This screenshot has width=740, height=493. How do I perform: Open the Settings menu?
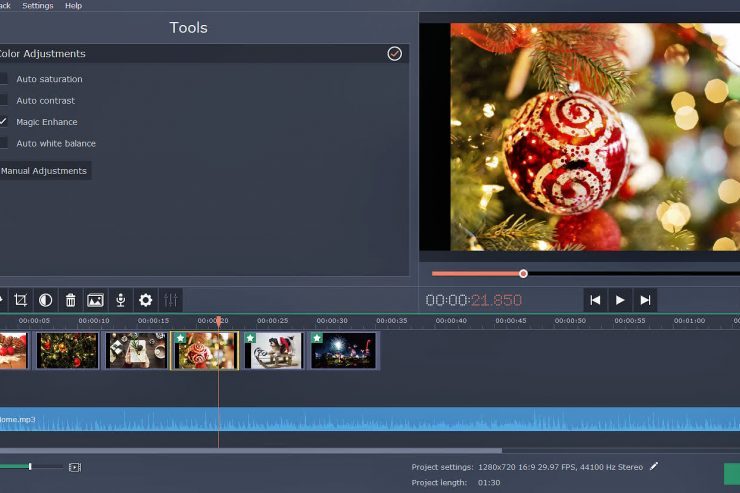point(38,6)
